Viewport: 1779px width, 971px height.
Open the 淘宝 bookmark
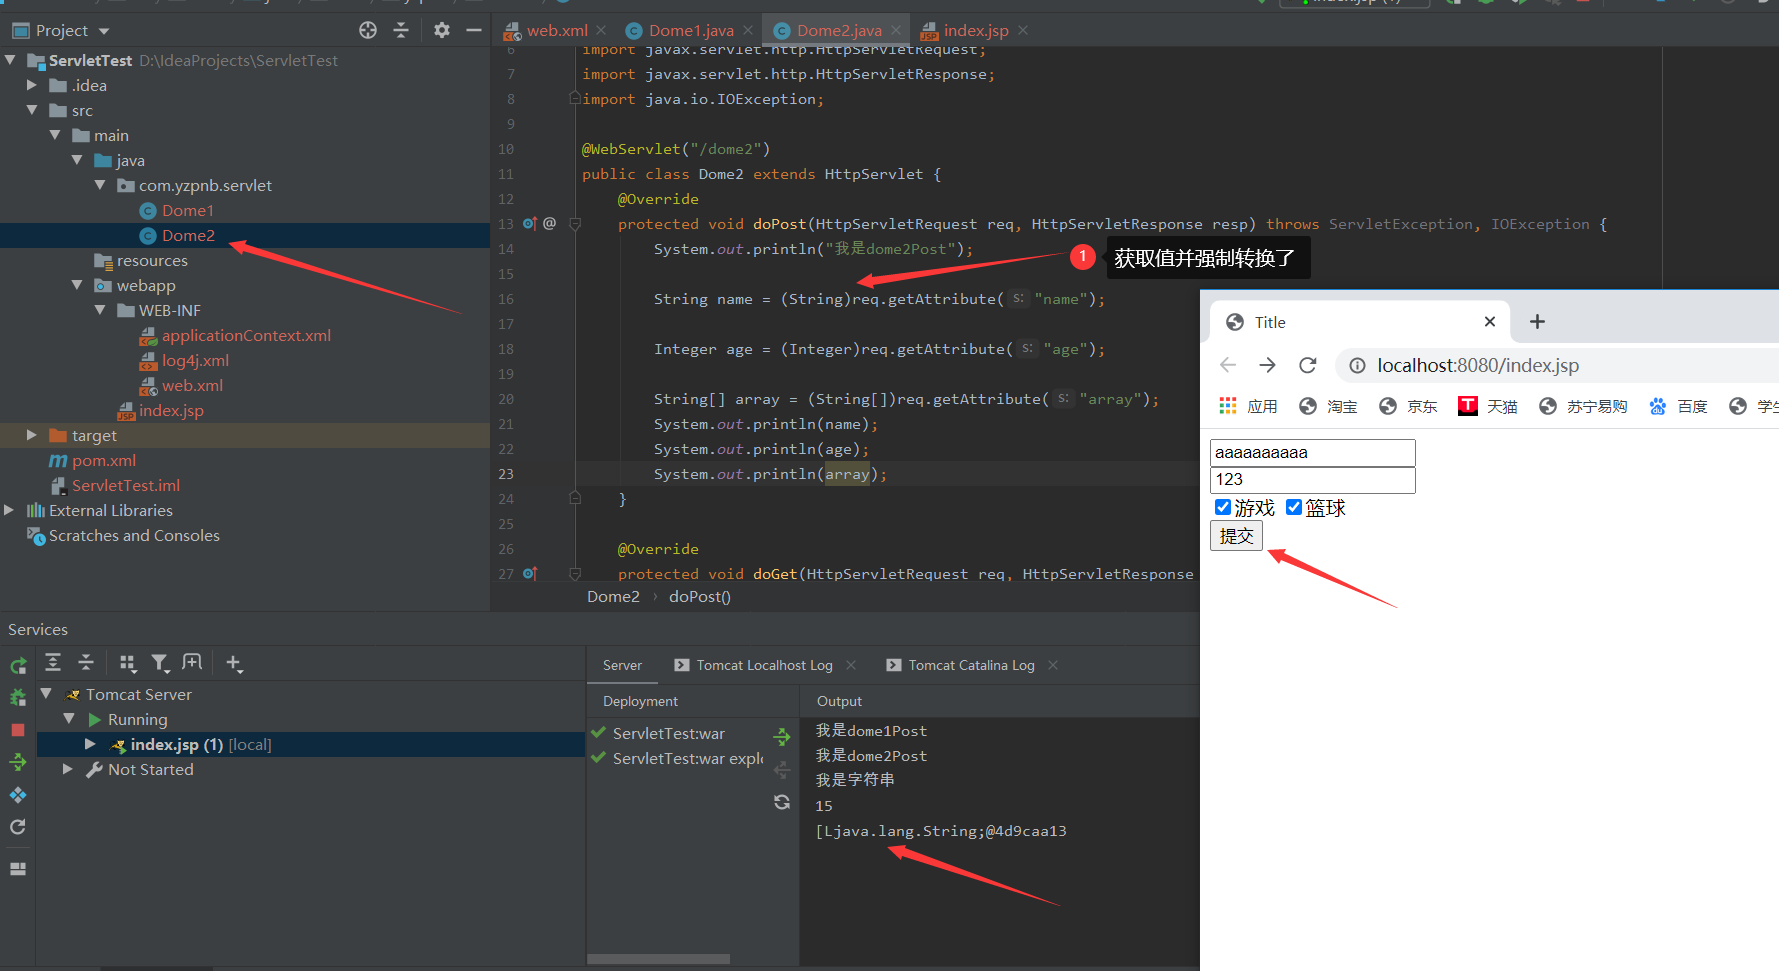coord(1328,406)
